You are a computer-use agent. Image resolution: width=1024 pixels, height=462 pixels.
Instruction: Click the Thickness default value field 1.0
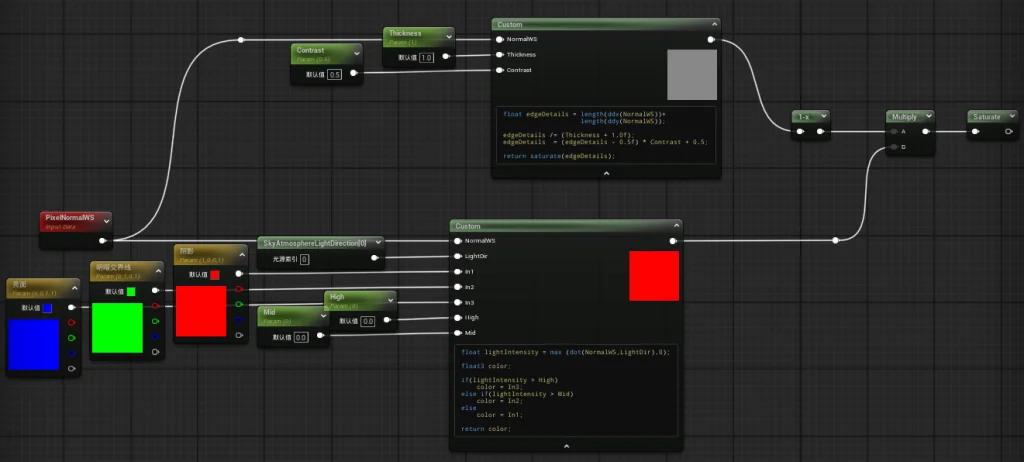coord(426,58)
